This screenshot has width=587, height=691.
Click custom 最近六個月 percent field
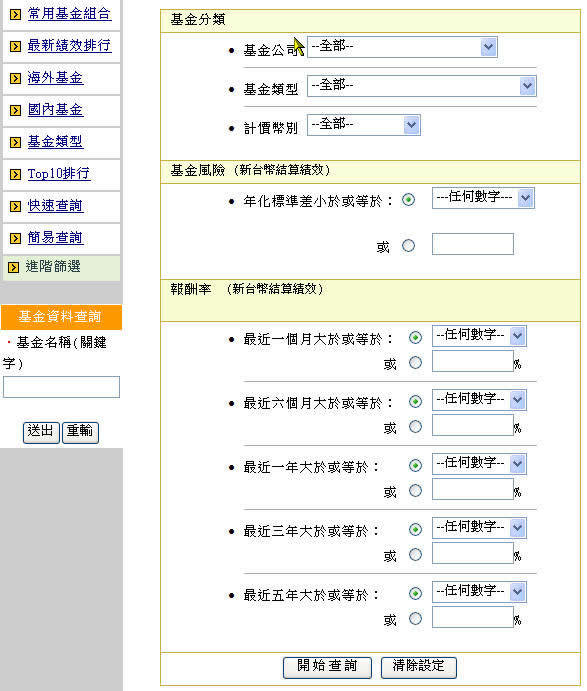click(x=472, y=425)
